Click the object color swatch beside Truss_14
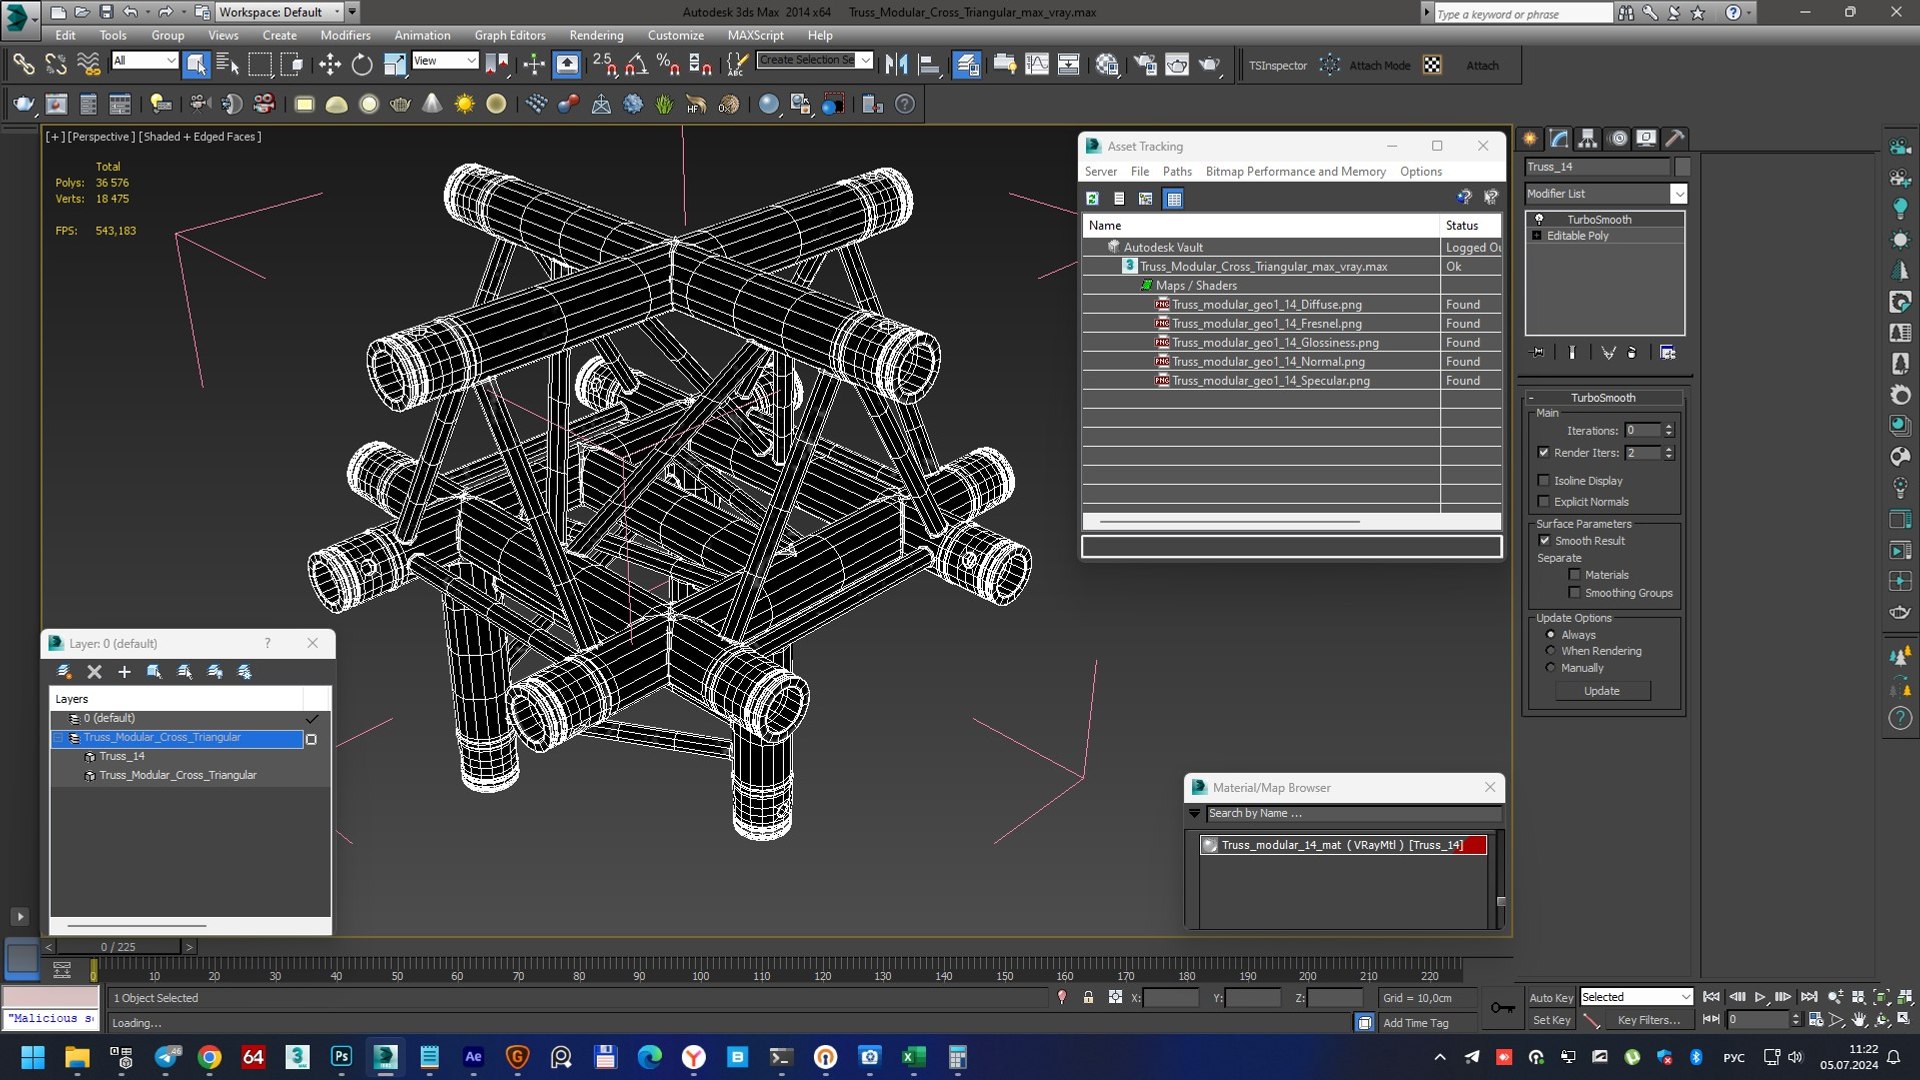Image resolution: width=1920 pixels, height=1080 pixels. tap(1682, 167)
